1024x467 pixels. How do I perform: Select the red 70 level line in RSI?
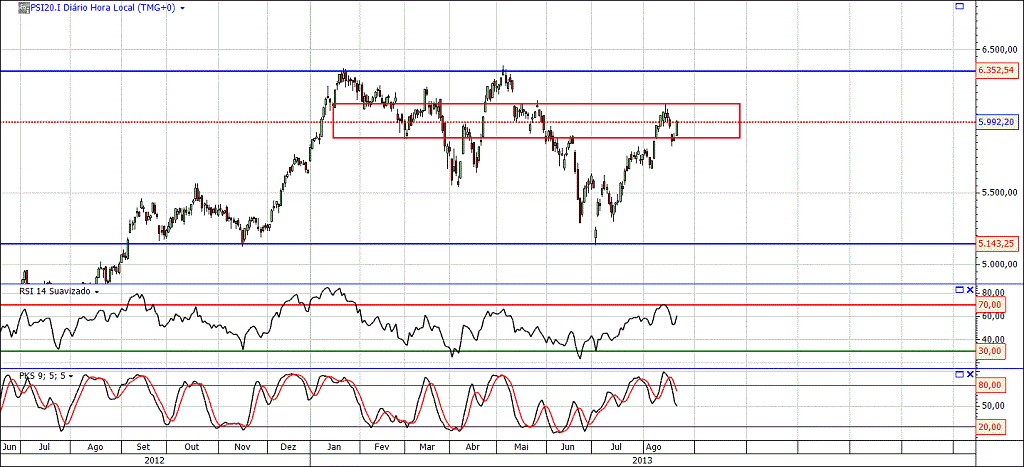point(487,304)
